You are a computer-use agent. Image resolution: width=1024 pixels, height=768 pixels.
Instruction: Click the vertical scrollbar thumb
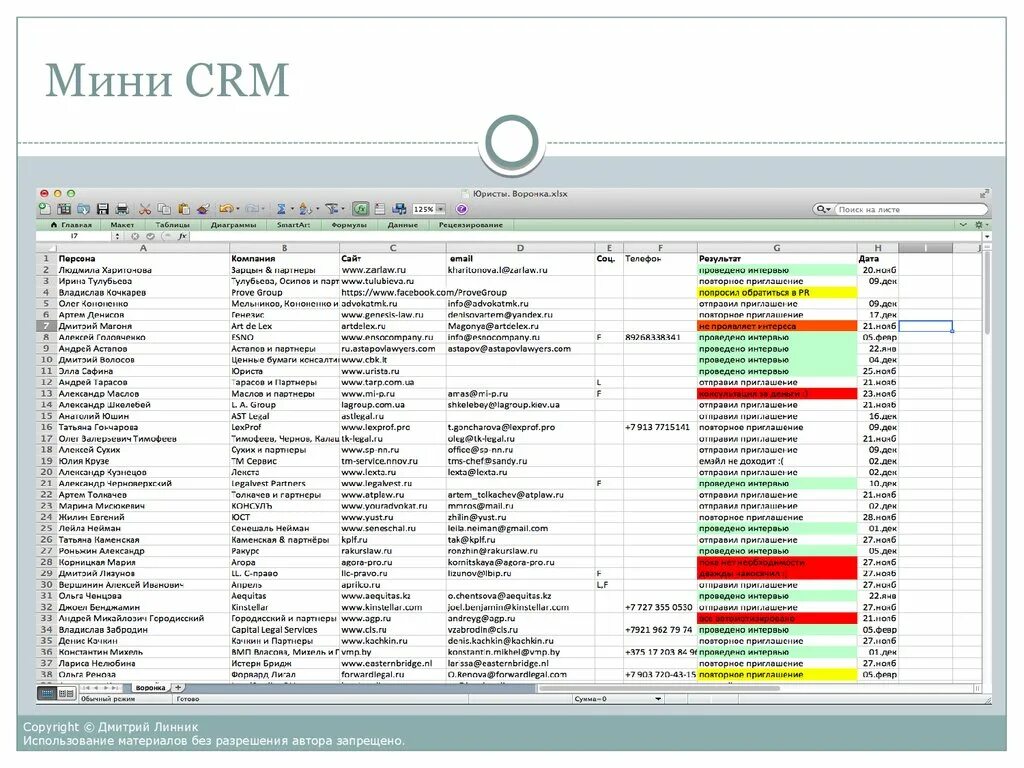click(986, 294)
